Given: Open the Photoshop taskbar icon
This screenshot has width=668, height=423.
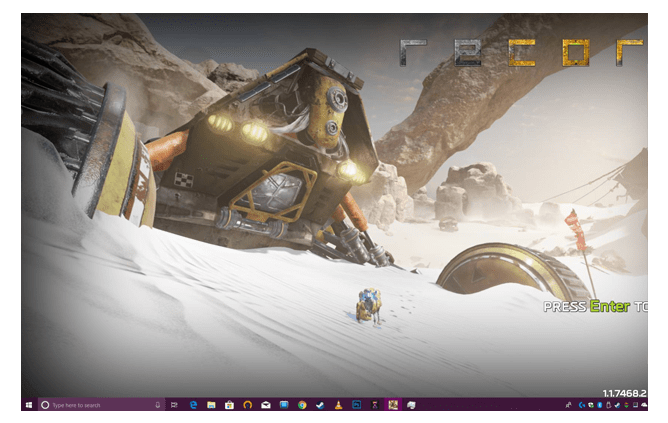Looking at the screenshot, I should (357, 405).
